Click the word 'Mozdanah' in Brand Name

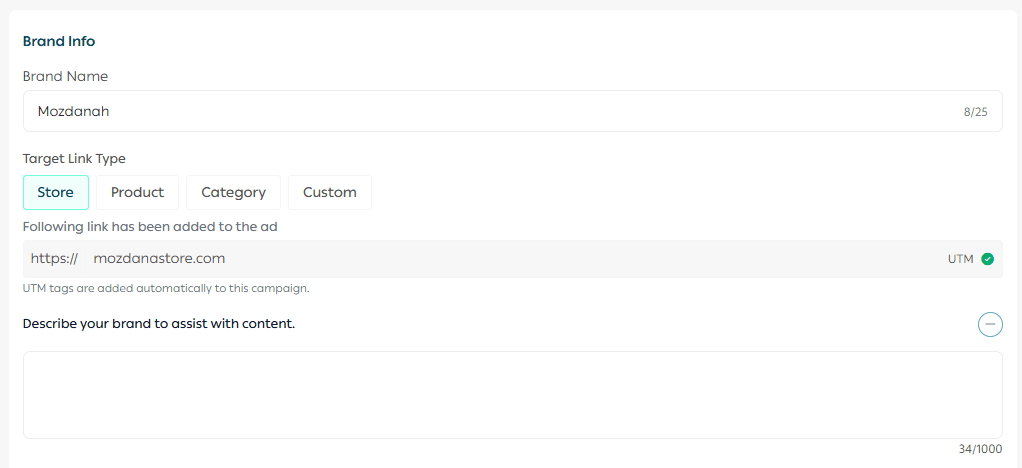tap(73, 111)
